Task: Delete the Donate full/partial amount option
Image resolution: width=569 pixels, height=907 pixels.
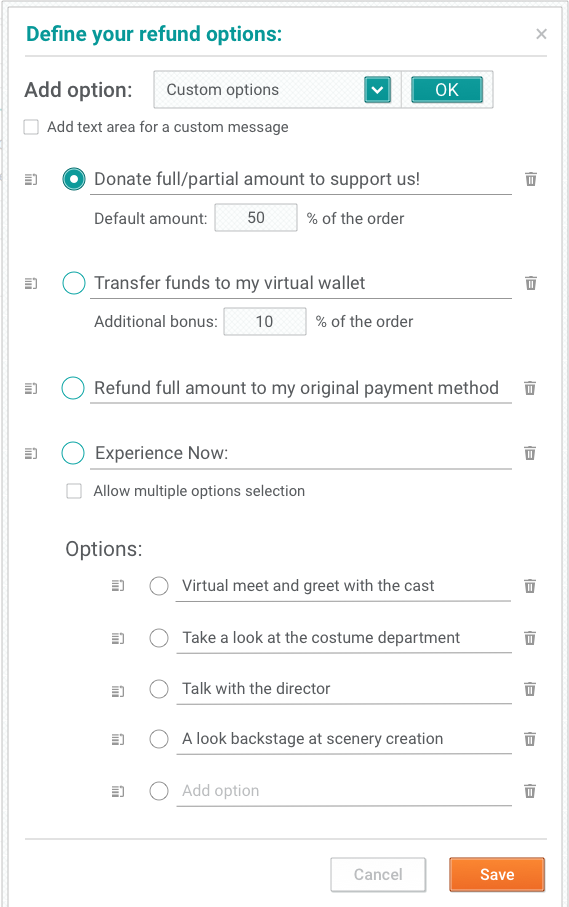Action: [530, 179]
